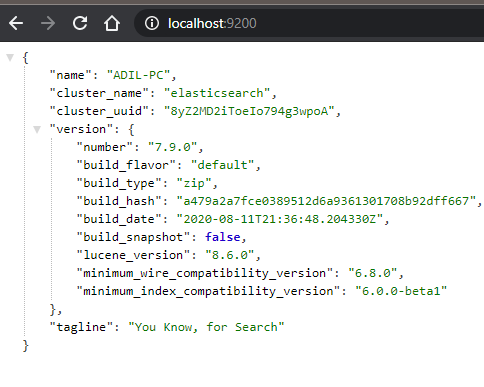Viewport: 484px width, 387px height.
Task: Click the "cluster_name" key
Action: pyautogui.click(x=99, y=93)
